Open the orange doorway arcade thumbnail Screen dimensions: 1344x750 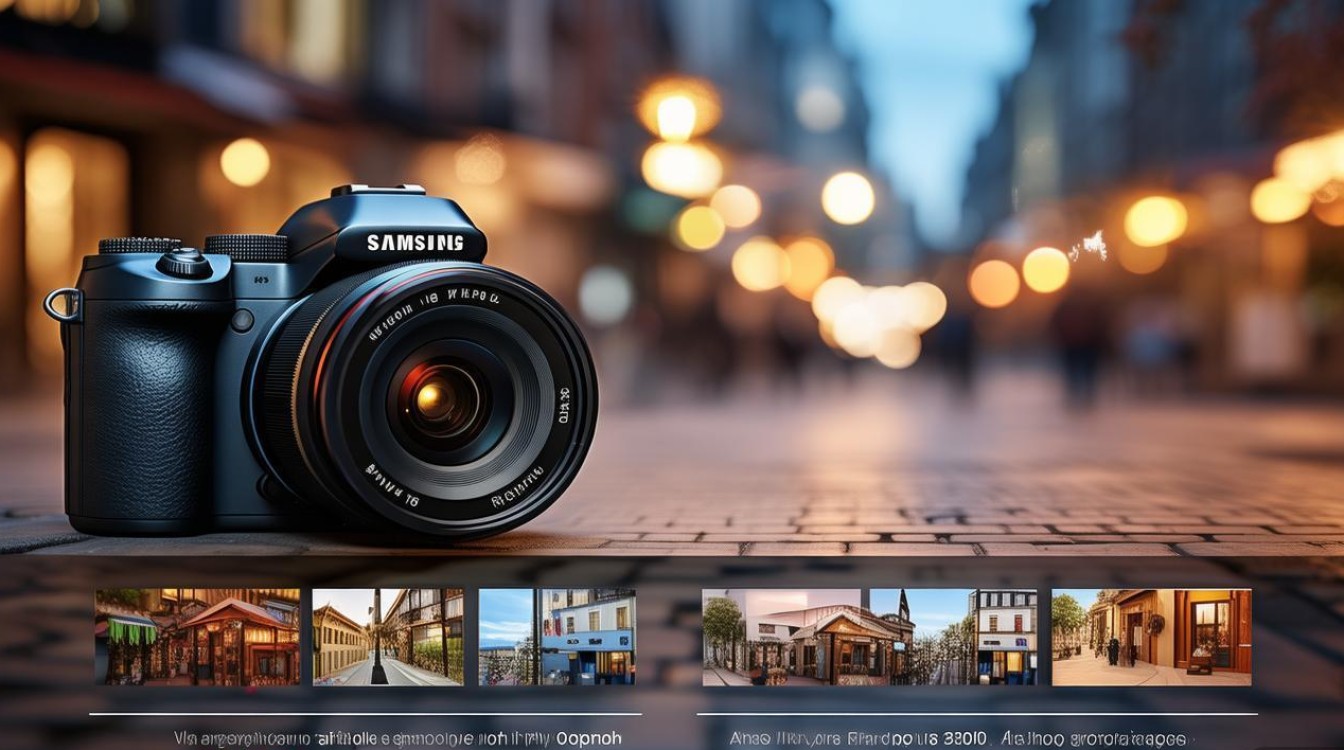(1150, 637)
